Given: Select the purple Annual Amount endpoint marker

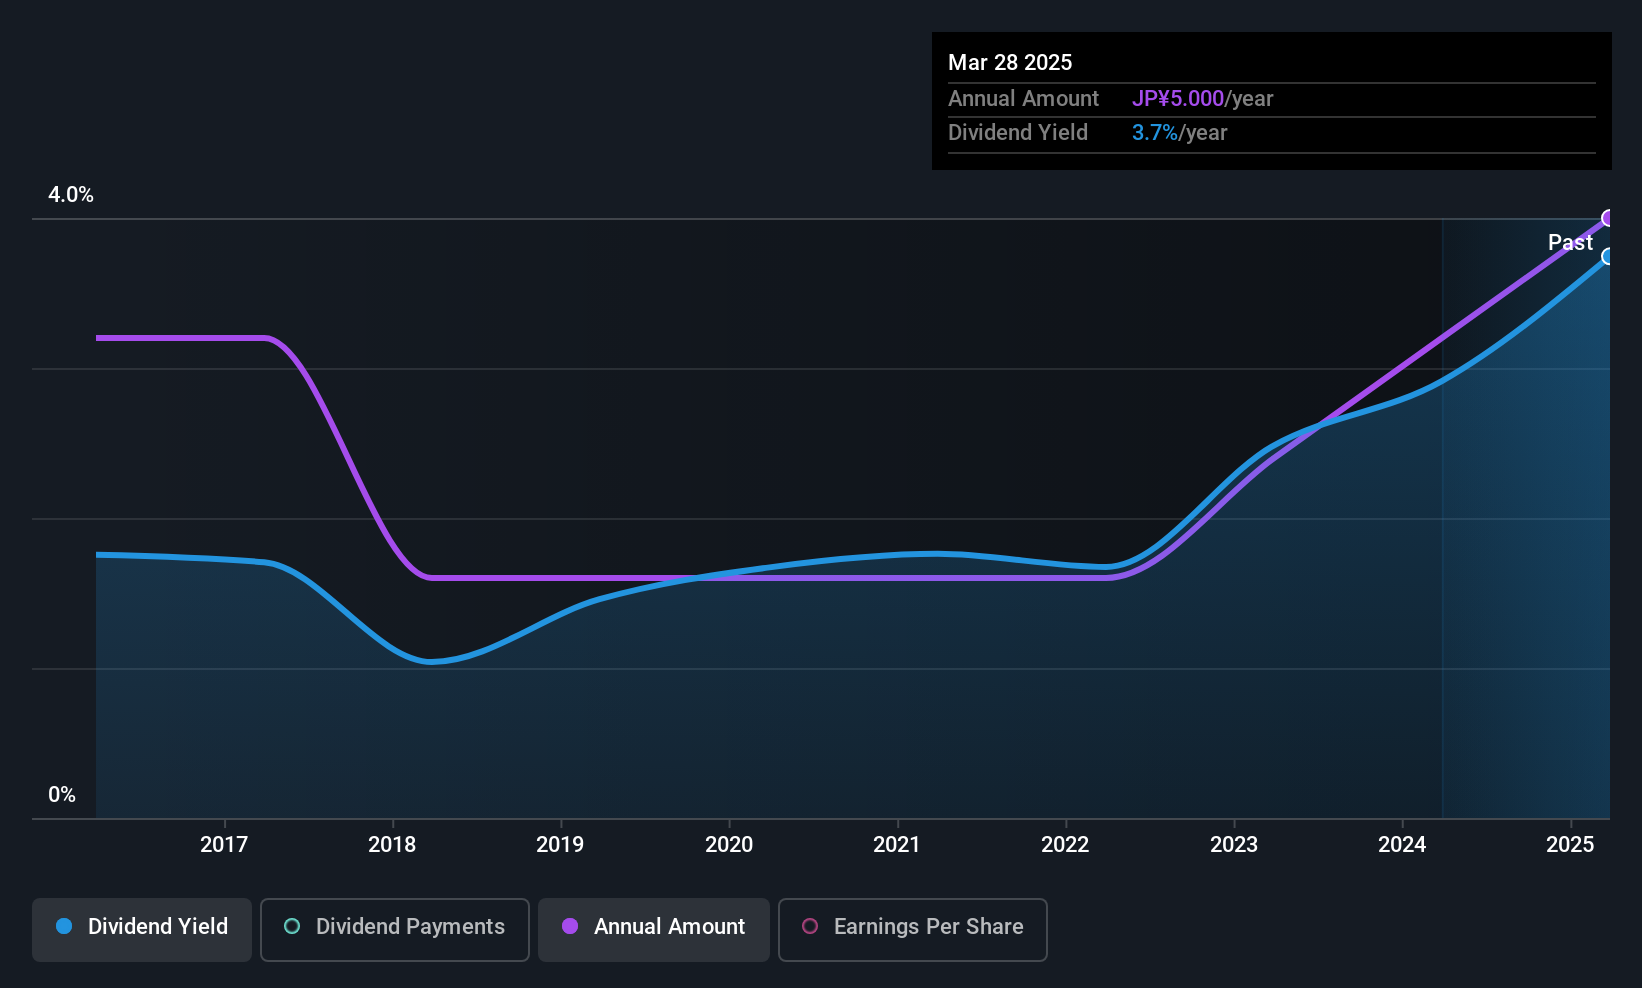Looking at the screenshot, I should pyautogui.click(x=1608, y=218).
